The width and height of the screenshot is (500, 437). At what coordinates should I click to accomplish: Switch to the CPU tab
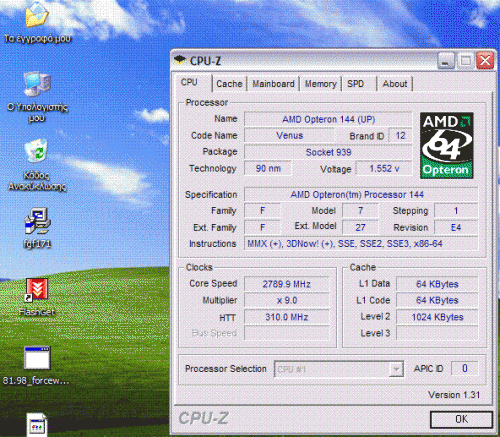(x=189, y=82)
